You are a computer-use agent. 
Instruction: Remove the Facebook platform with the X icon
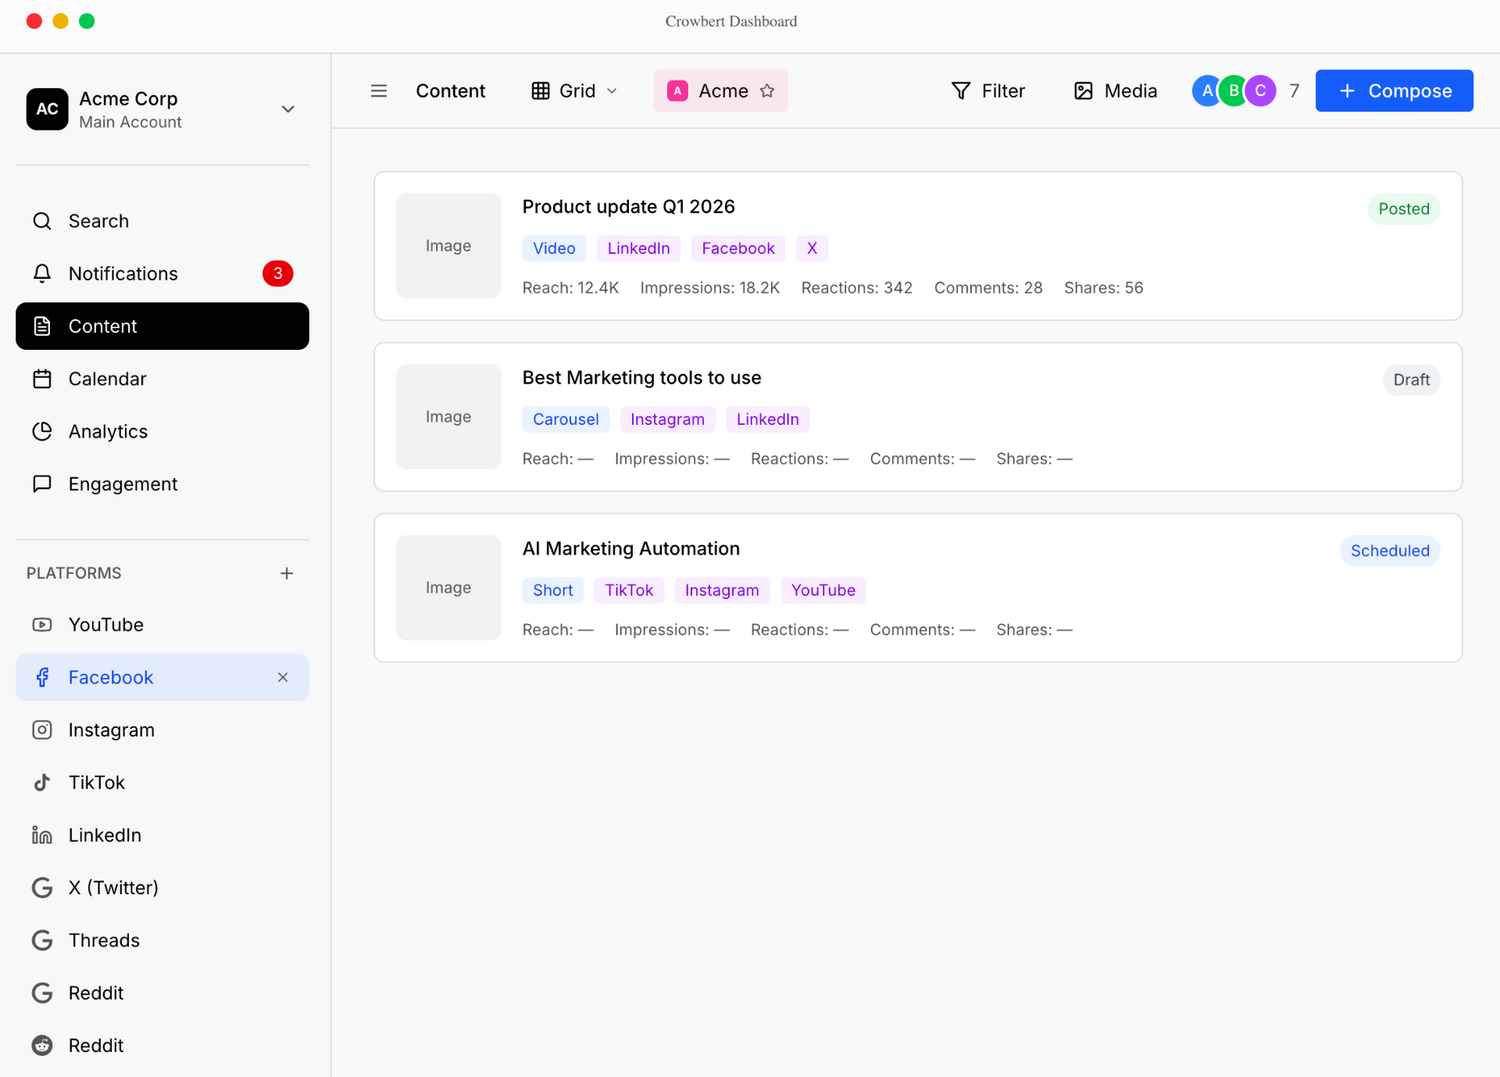(283, 677)
